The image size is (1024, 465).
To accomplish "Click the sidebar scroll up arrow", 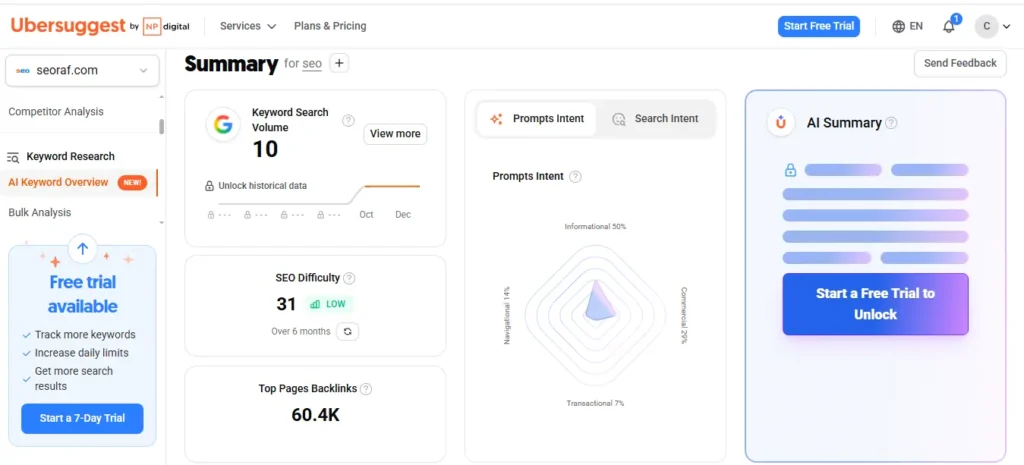I will coord(161,97).
